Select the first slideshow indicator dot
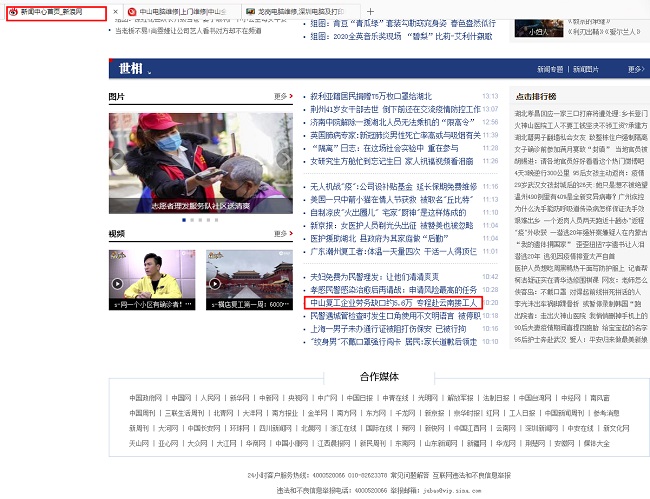 tap(184, 220)
